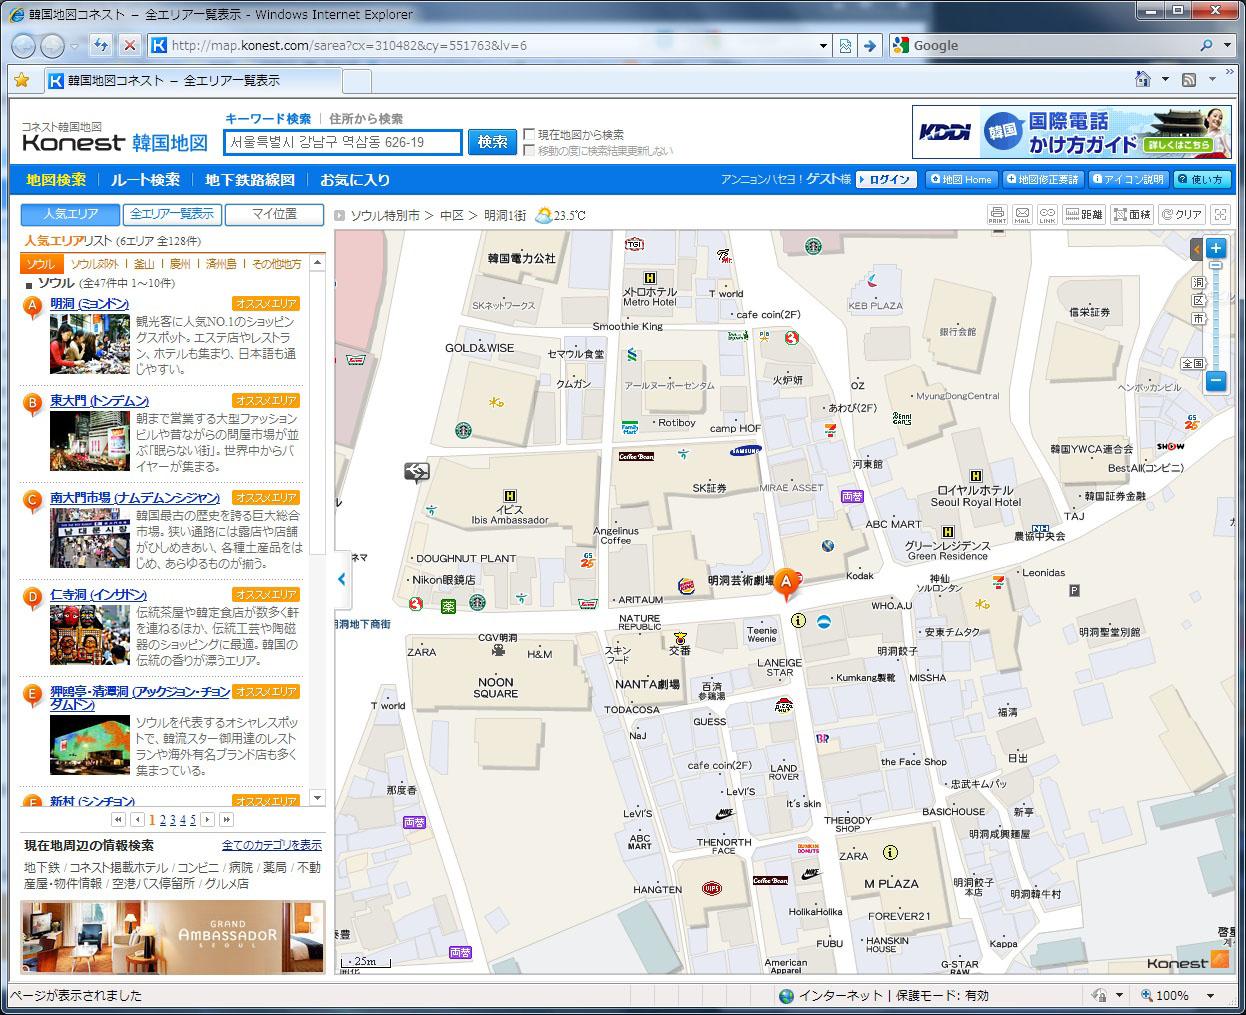The image size is (1246, 1015).
Task: Select the 面積 area measure tool
Action: (1132, 215)
